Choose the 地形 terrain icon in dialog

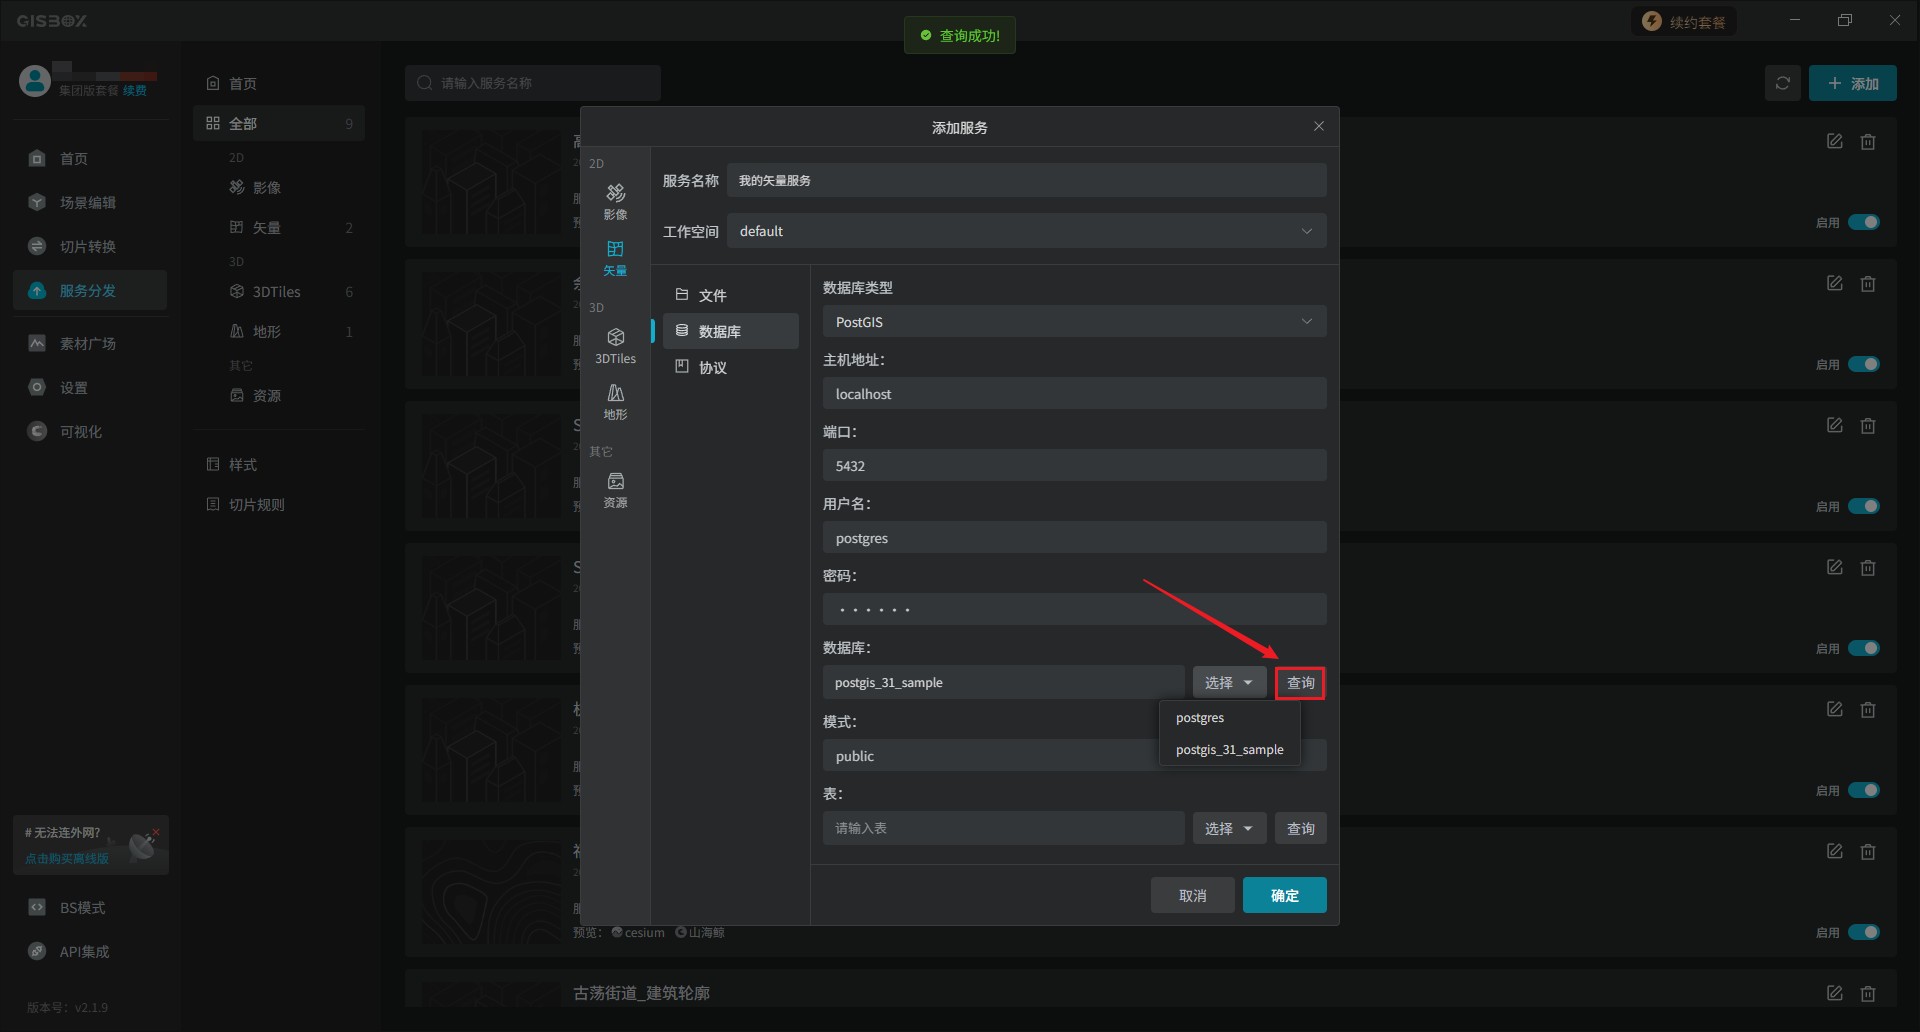pyautogui.click(x=615, y=401)
